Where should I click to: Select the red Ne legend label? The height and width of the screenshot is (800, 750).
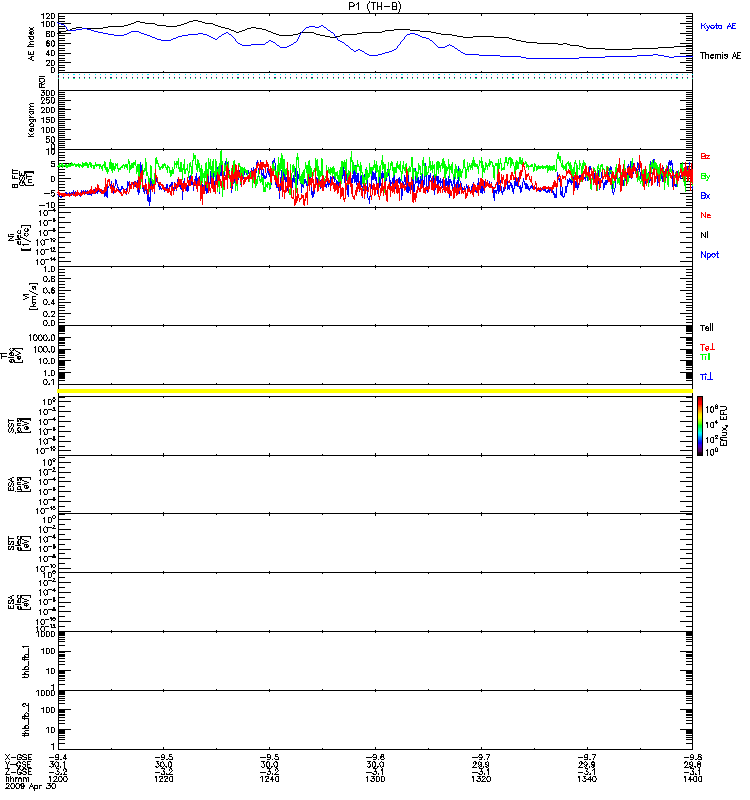coord(706,215)
